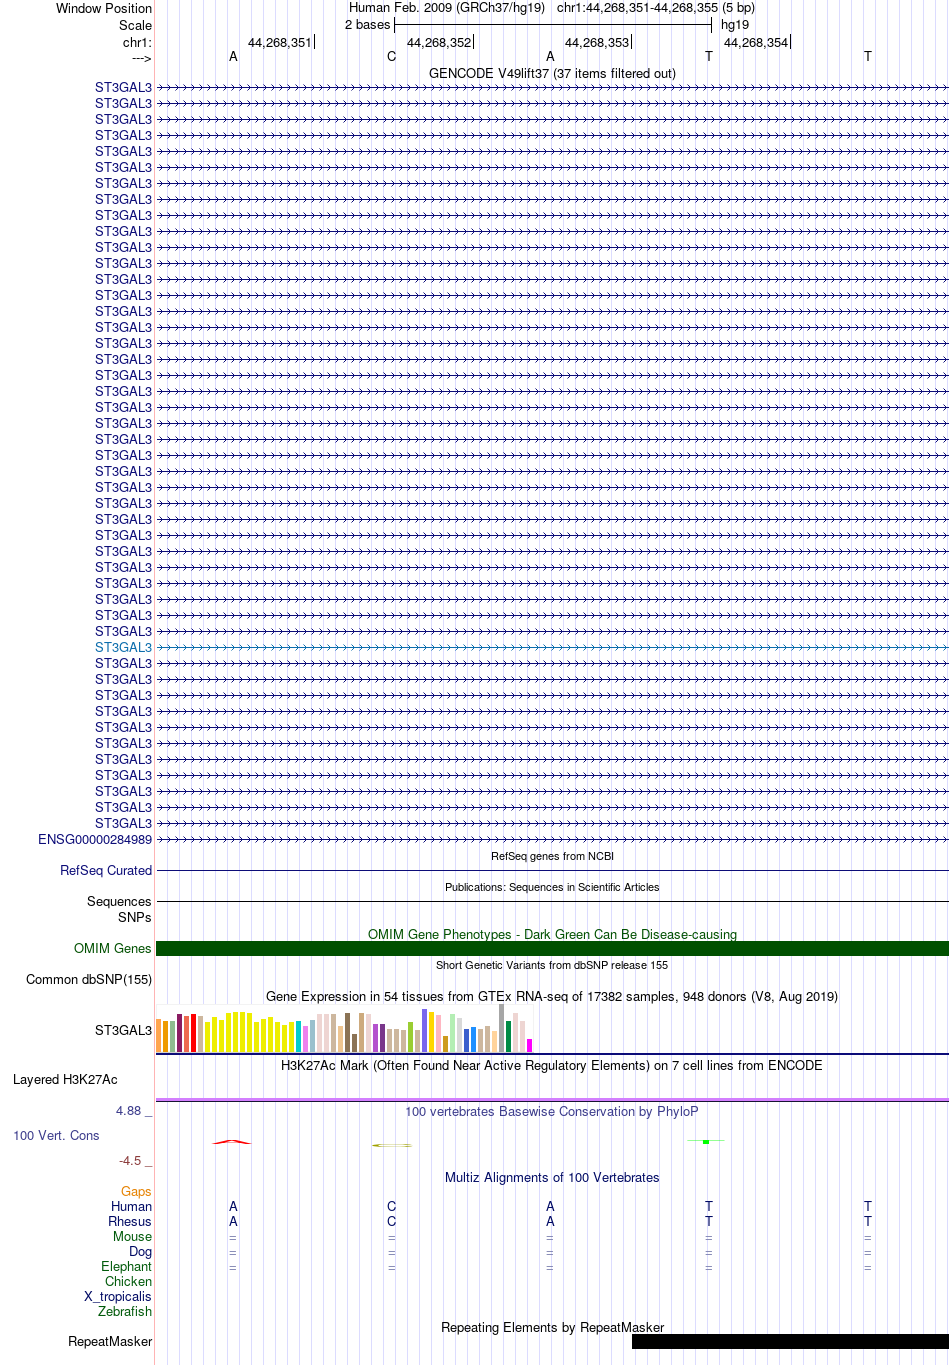
Task: Open the ENSG00000284989 transcript label
Action: [x=95, y=839]
